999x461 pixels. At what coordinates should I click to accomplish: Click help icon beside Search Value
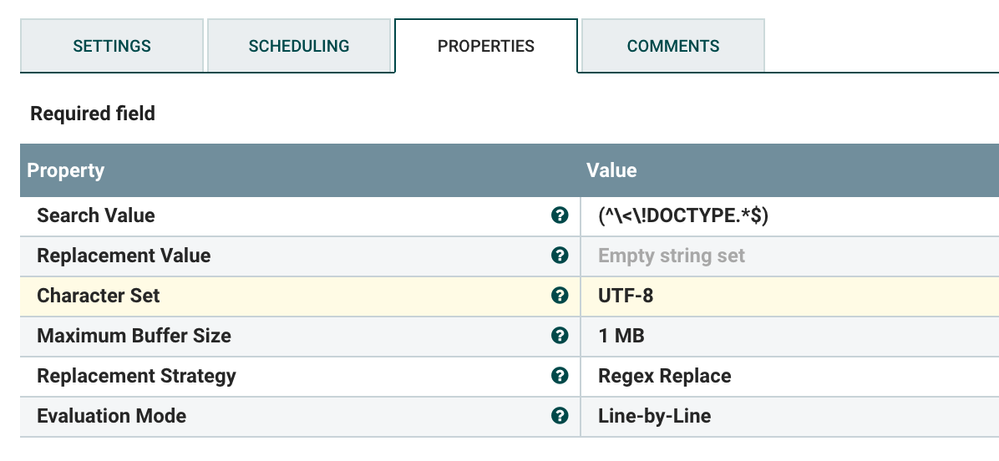[560, 216]
